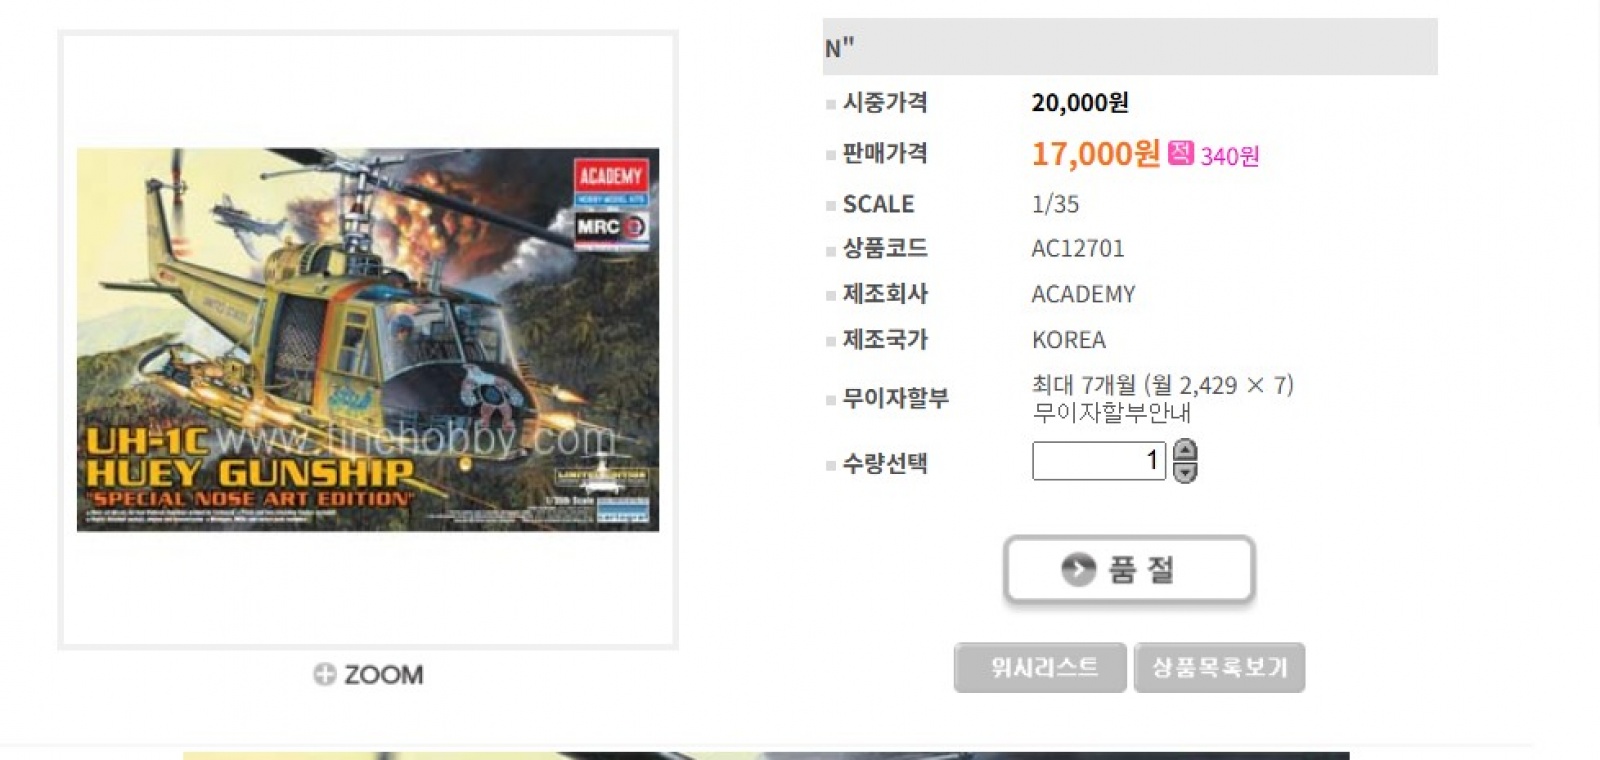This screenshot has height=760, width=1600.
Task: Increase quantity with the up arrow
Action: 1184,450
